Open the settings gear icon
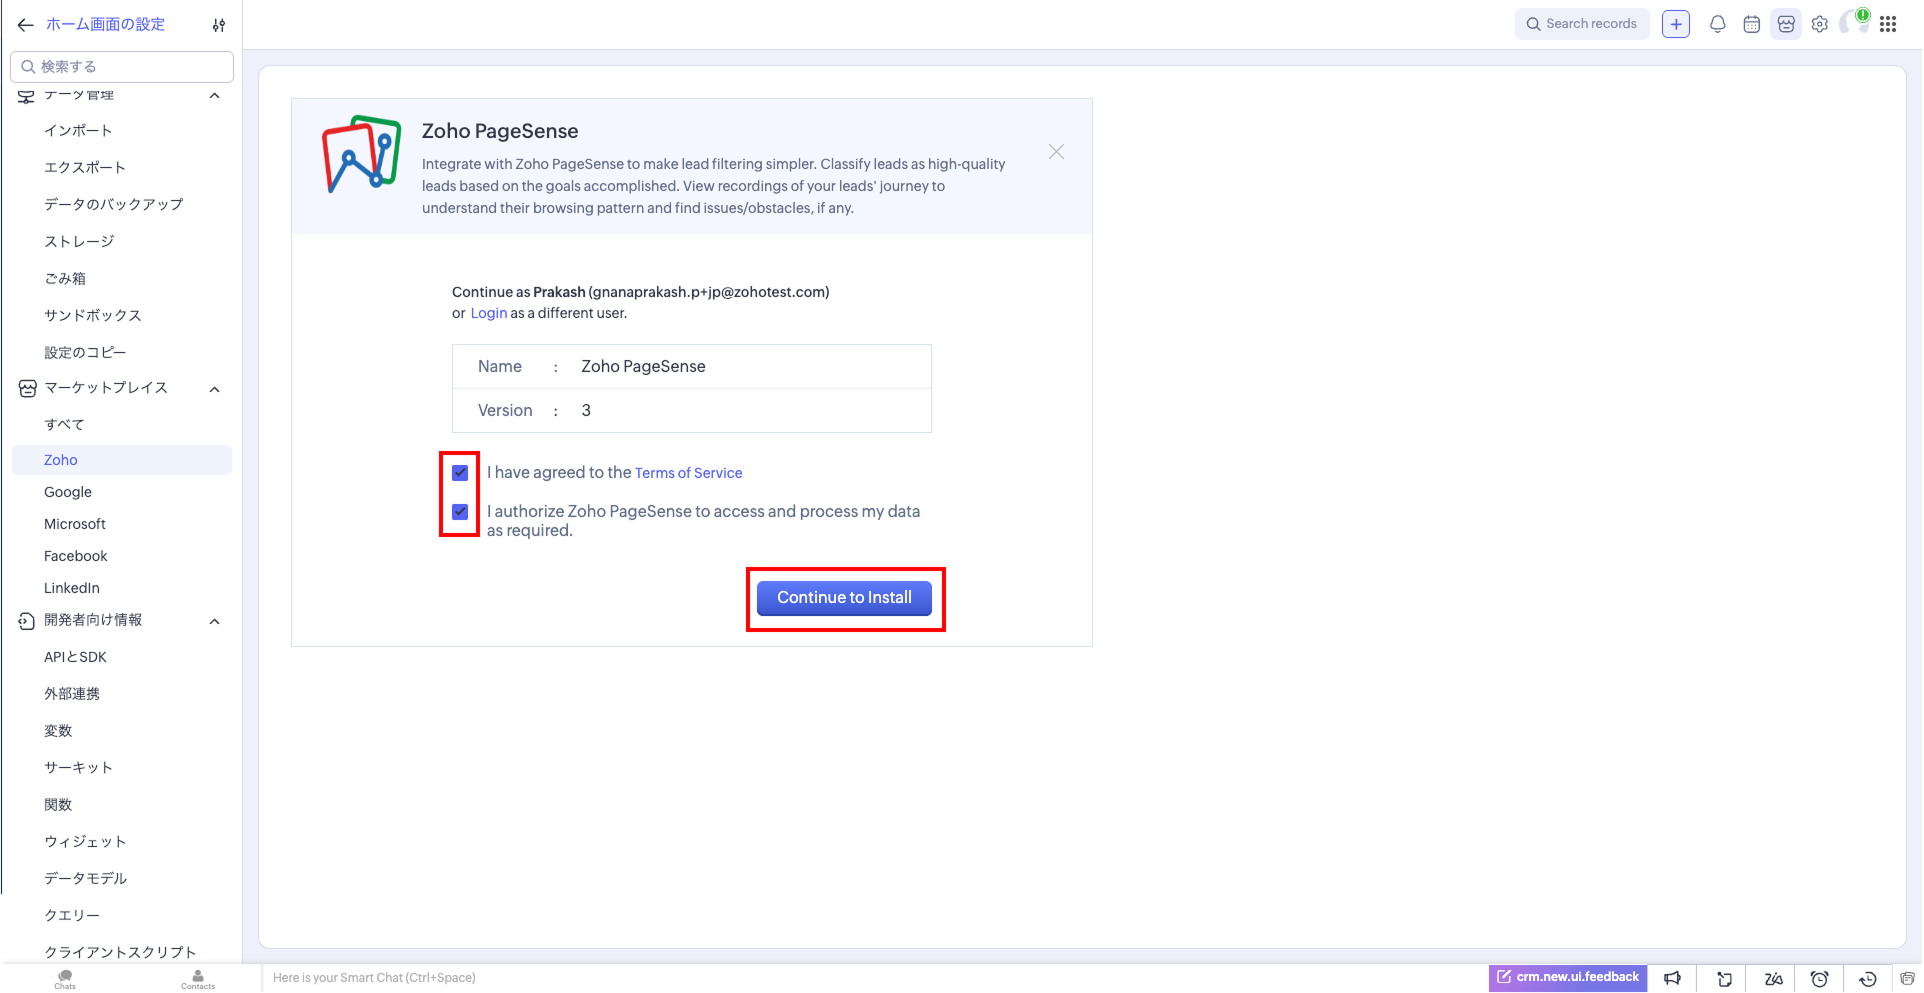1924x993 pixels. coord(1819,24)
